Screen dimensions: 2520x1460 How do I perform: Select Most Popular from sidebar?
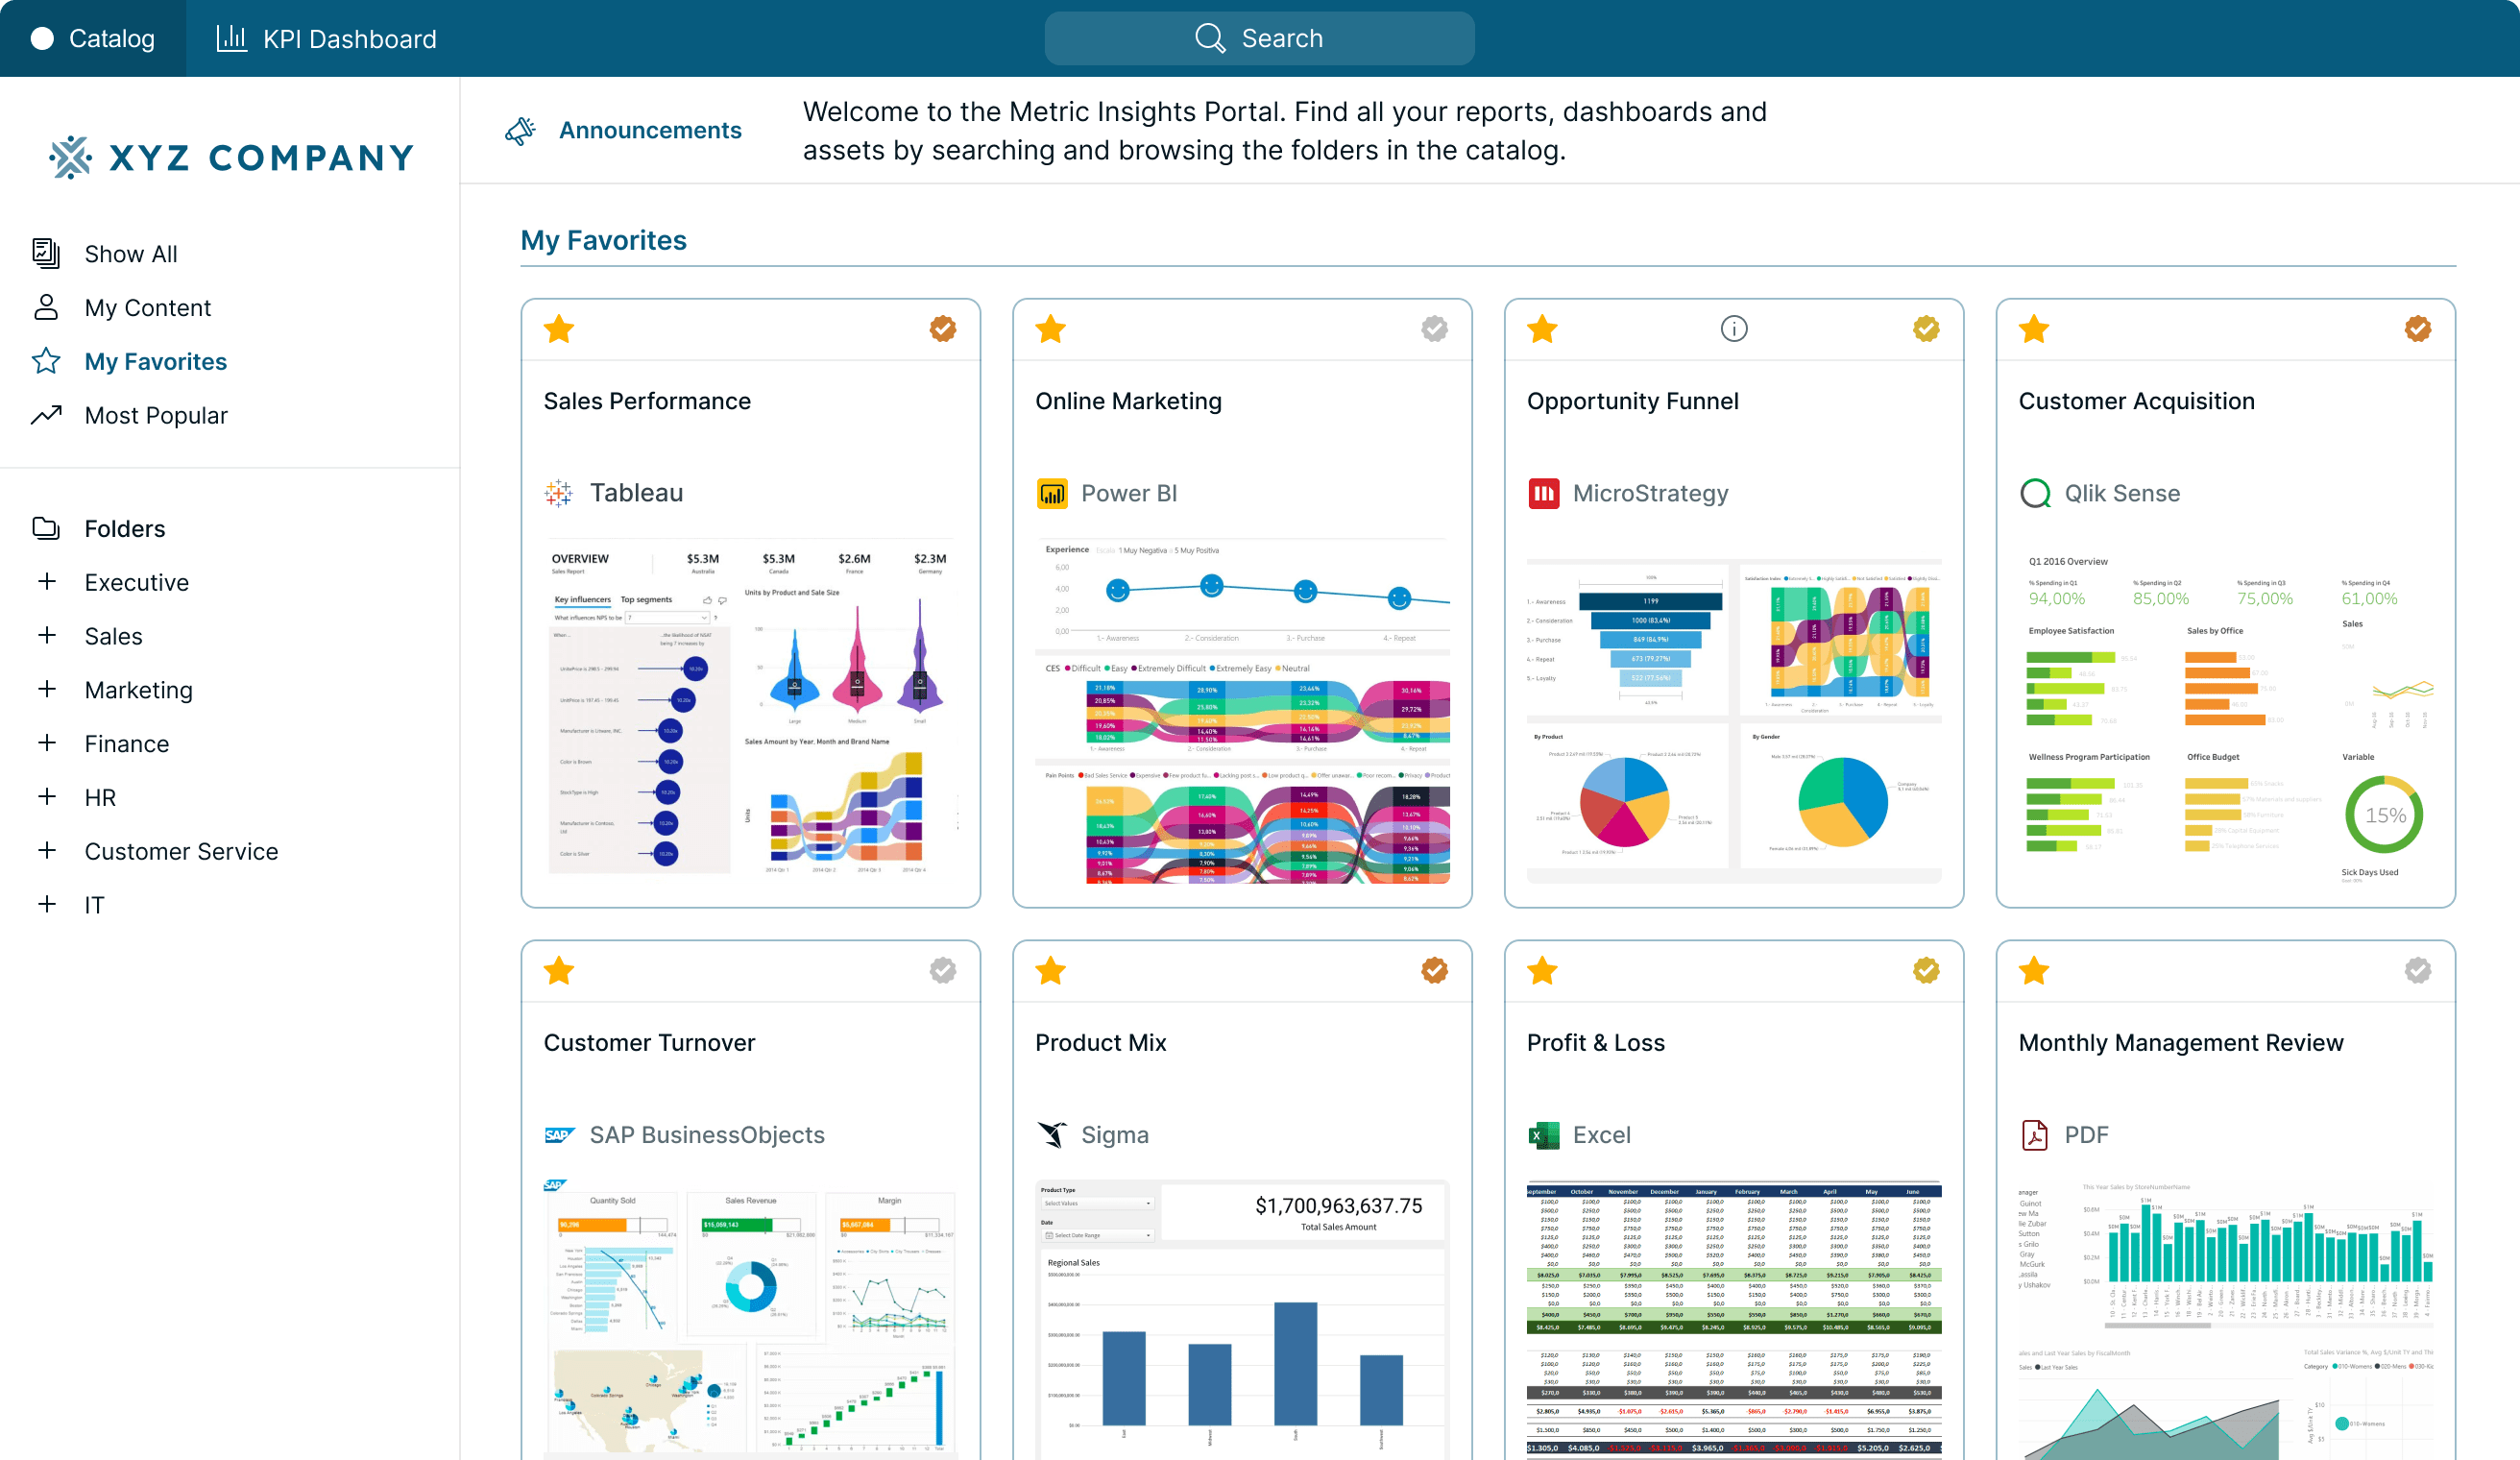click(155, 414)
